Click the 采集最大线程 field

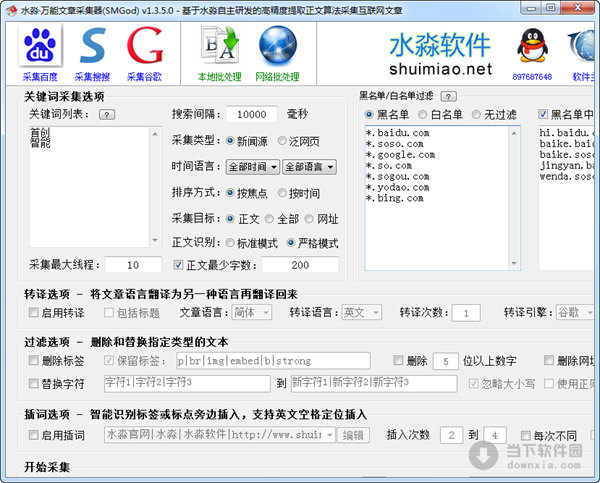[x=133, y=265]
